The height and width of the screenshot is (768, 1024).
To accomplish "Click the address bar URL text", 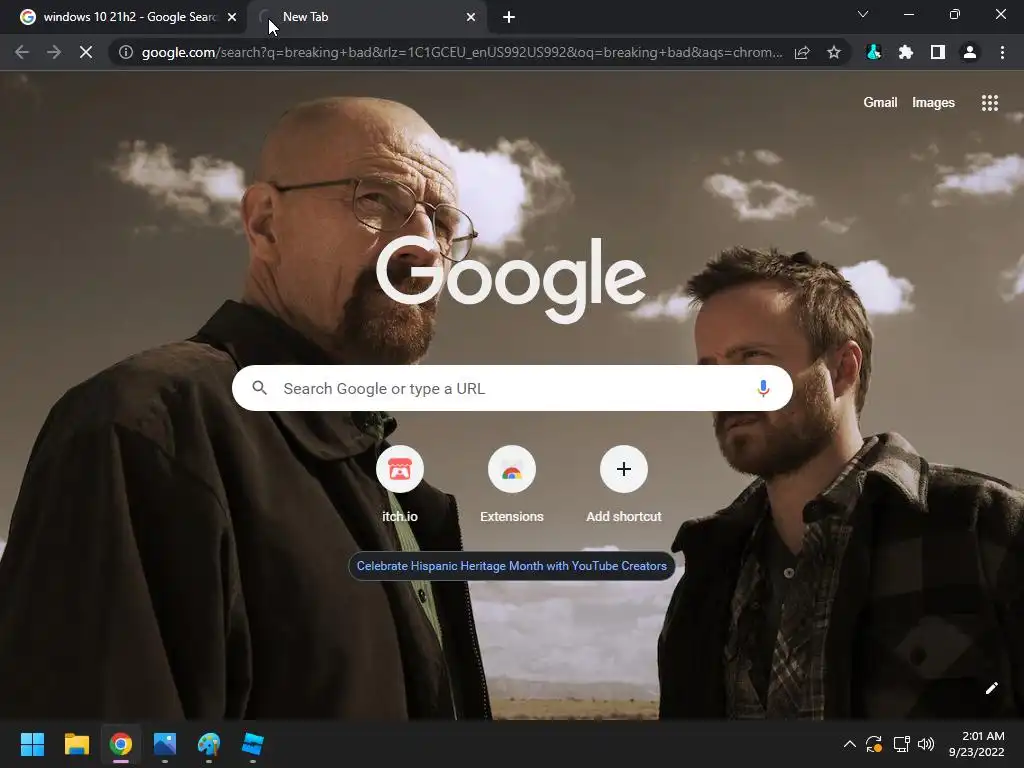I will coord(462,52).
